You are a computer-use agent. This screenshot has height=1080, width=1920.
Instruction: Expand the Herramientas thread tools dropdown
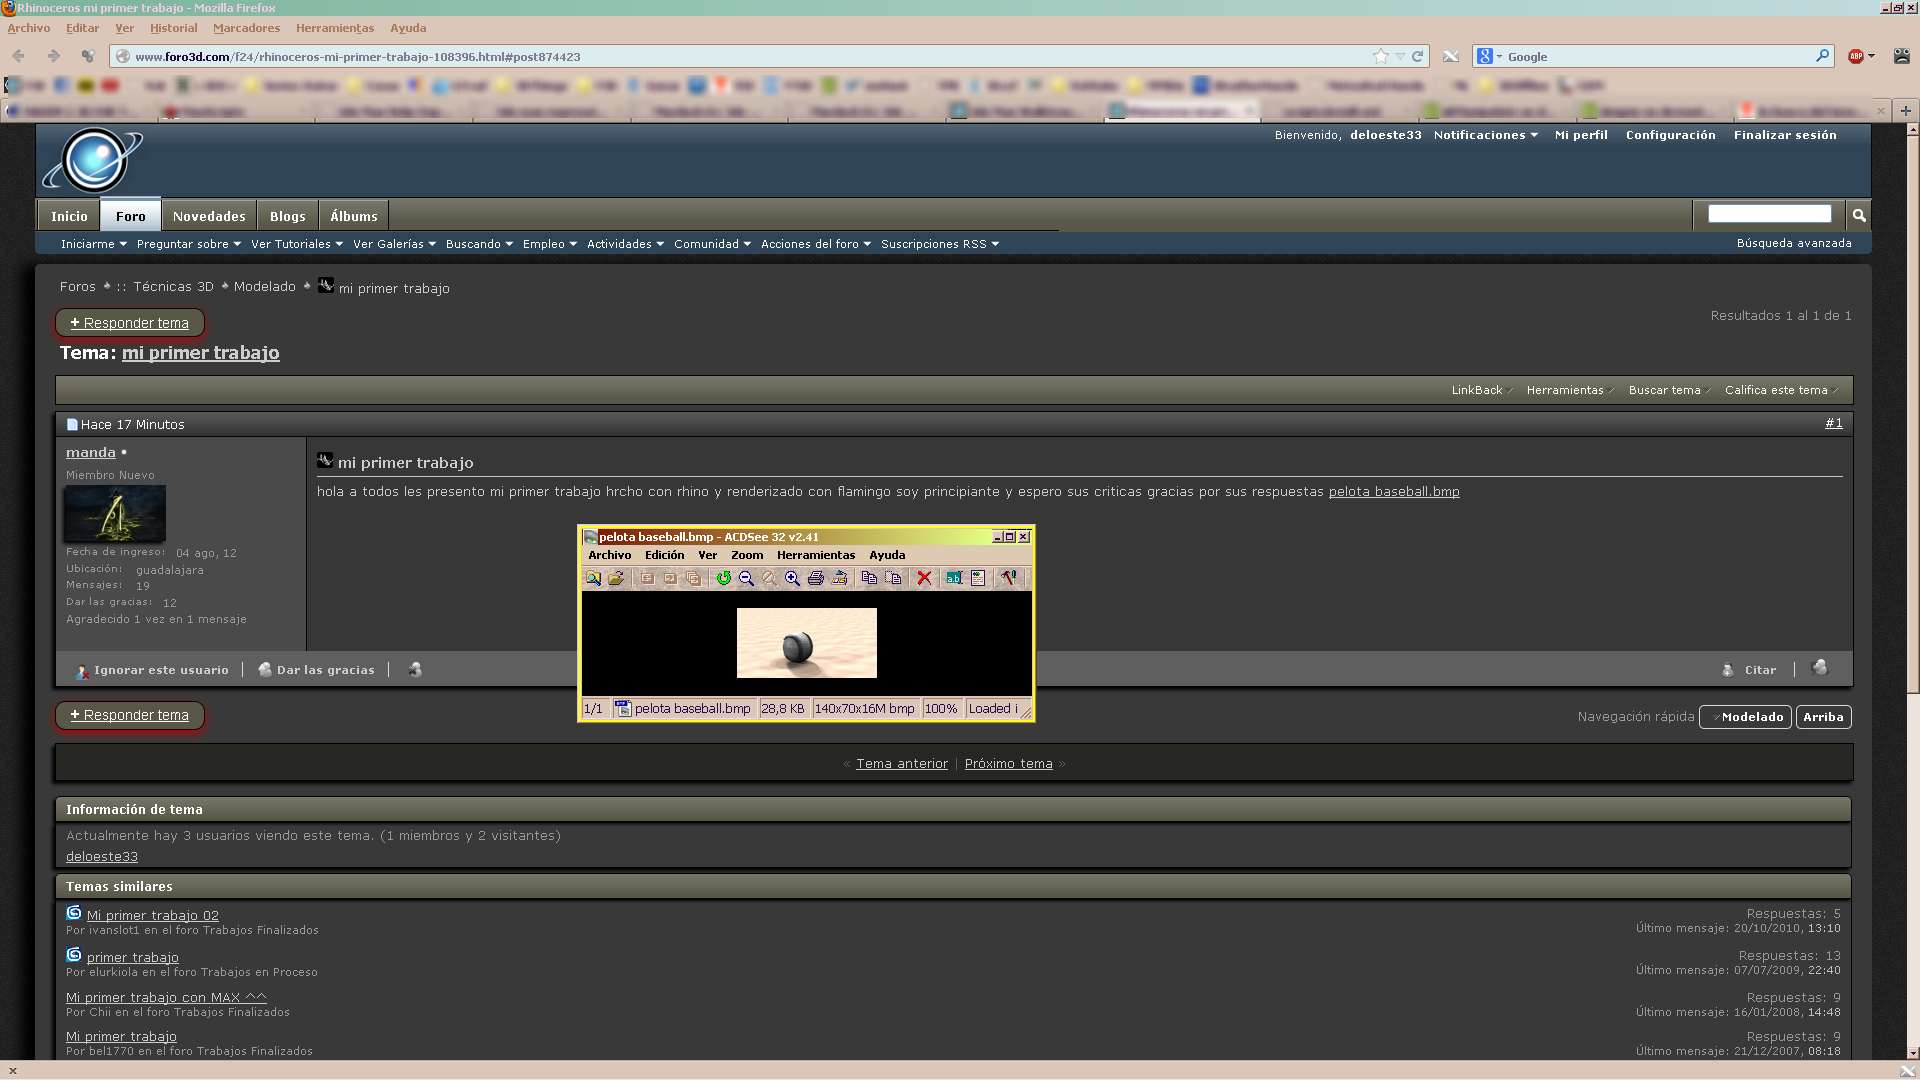(x=1568, y=390)
